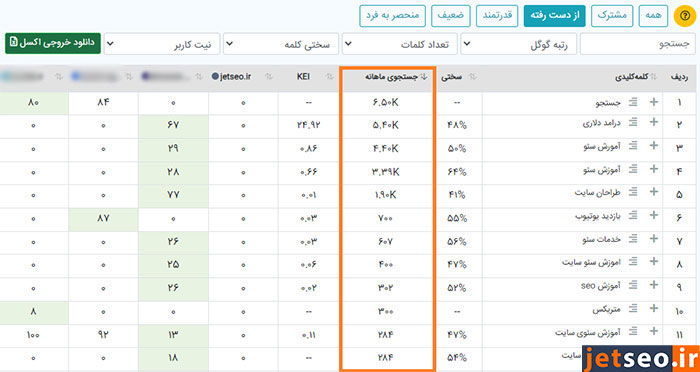The height and width of the screenshot is (372, 700).
Task: Click the keyword خدمات سئو
Action: coord(602,239)
